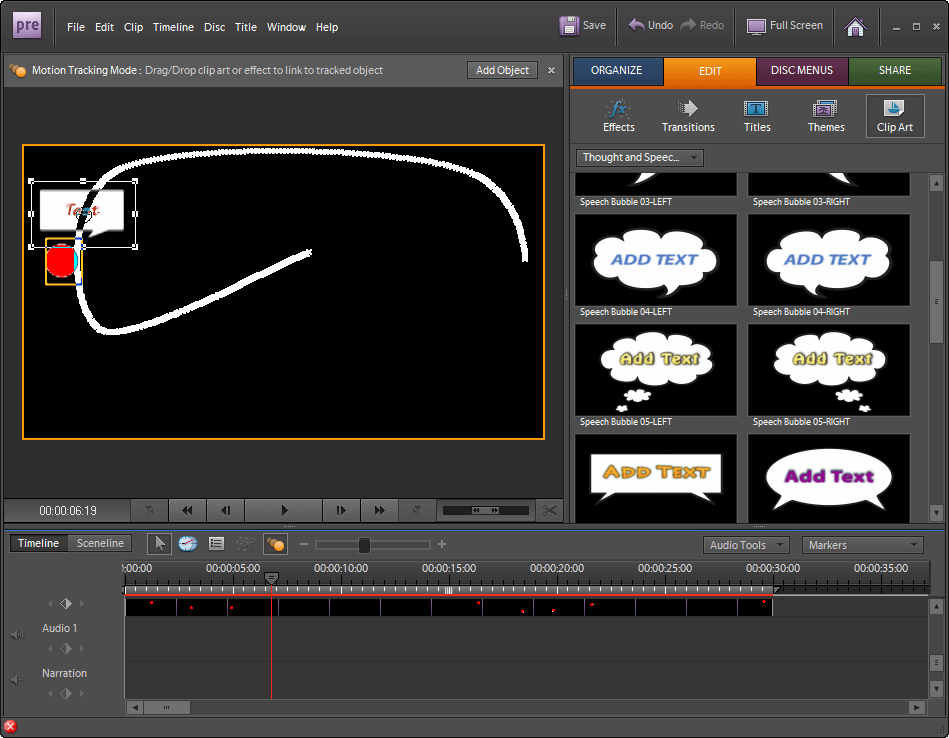Click the Time Stretch tool icon
The image size is (949, 738).
tap(188, 544)
